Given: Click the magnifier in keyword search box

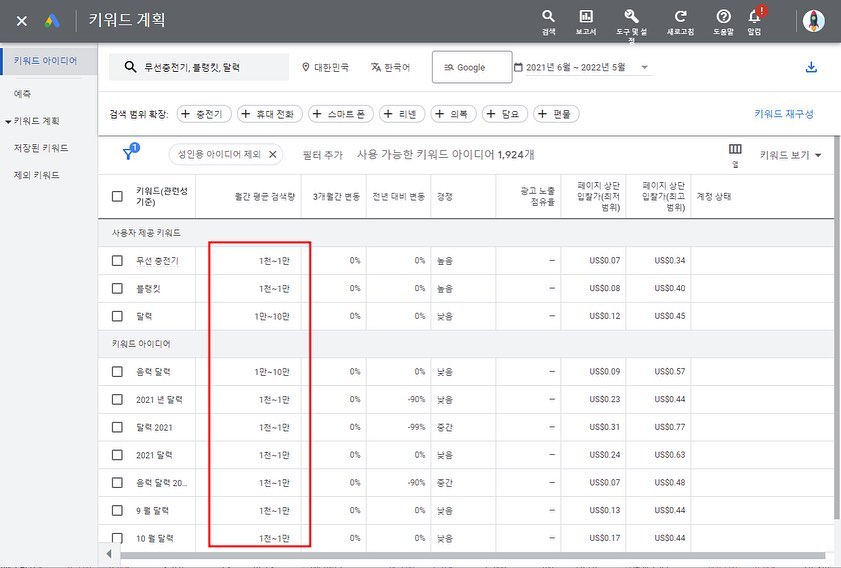Looking at the screenshot, I should click(x=130, y=67).
